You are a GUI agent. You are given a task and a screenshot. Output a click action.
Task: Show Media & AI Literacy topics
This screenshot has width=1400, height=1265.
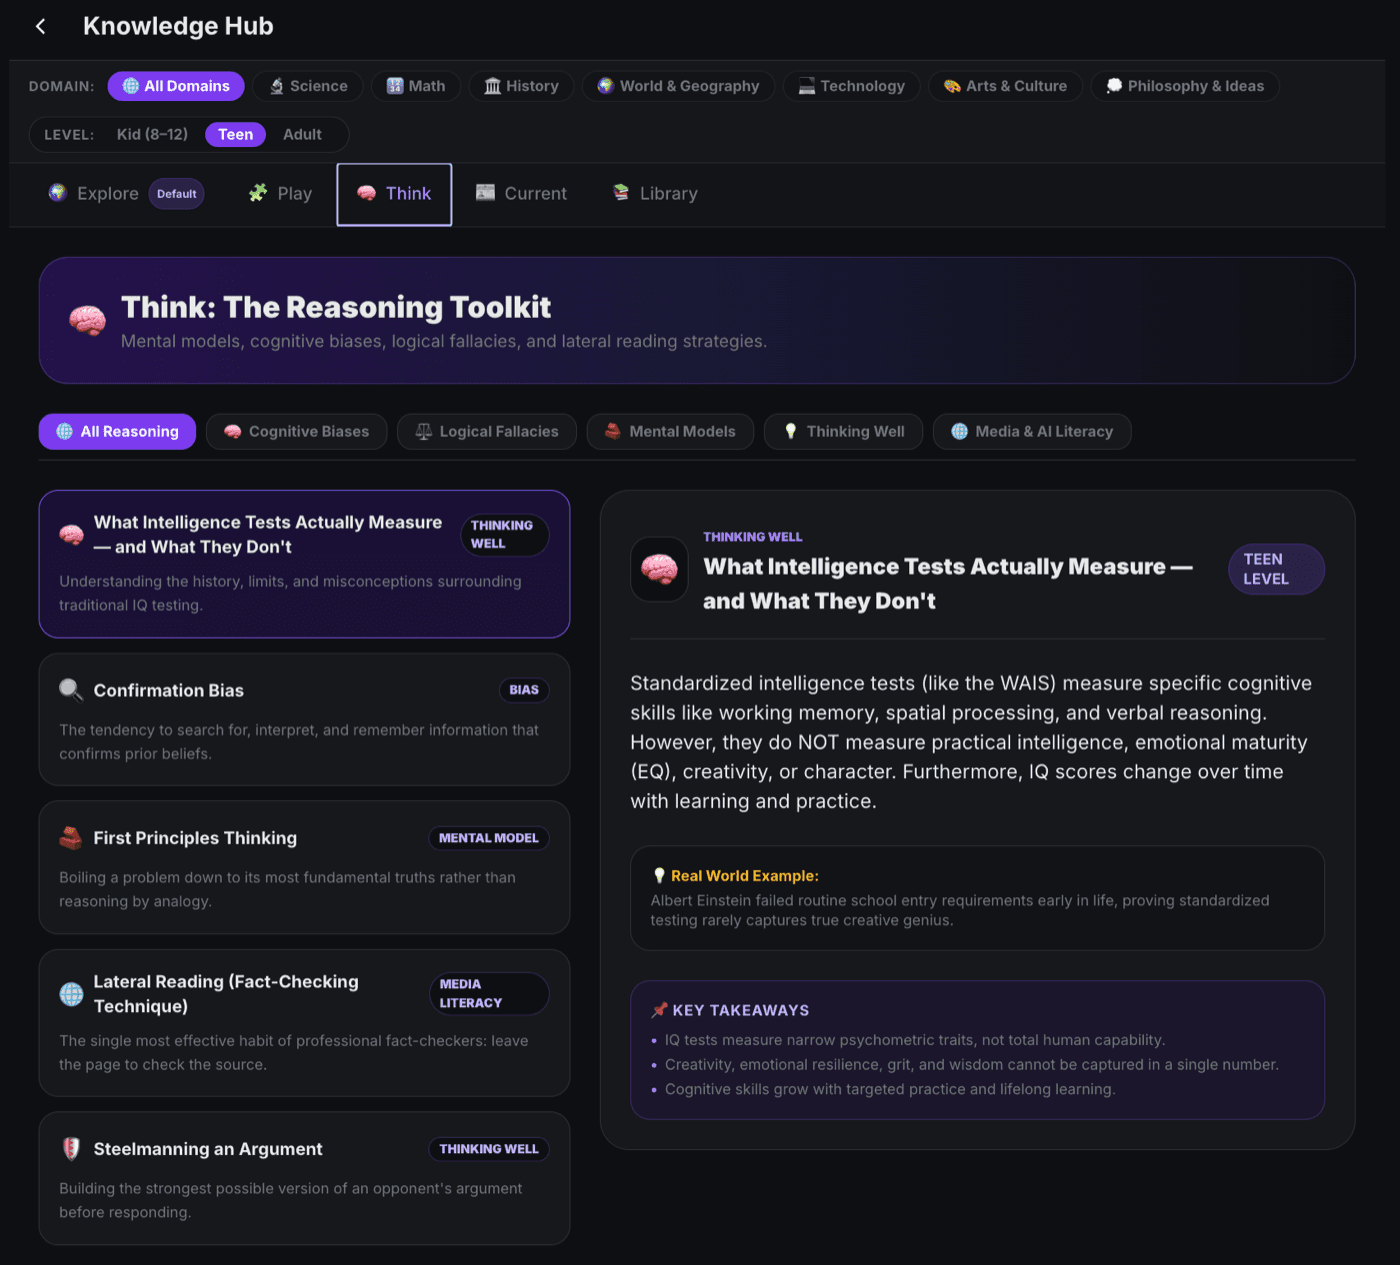pyautogui.click(x=1032, y=431)
